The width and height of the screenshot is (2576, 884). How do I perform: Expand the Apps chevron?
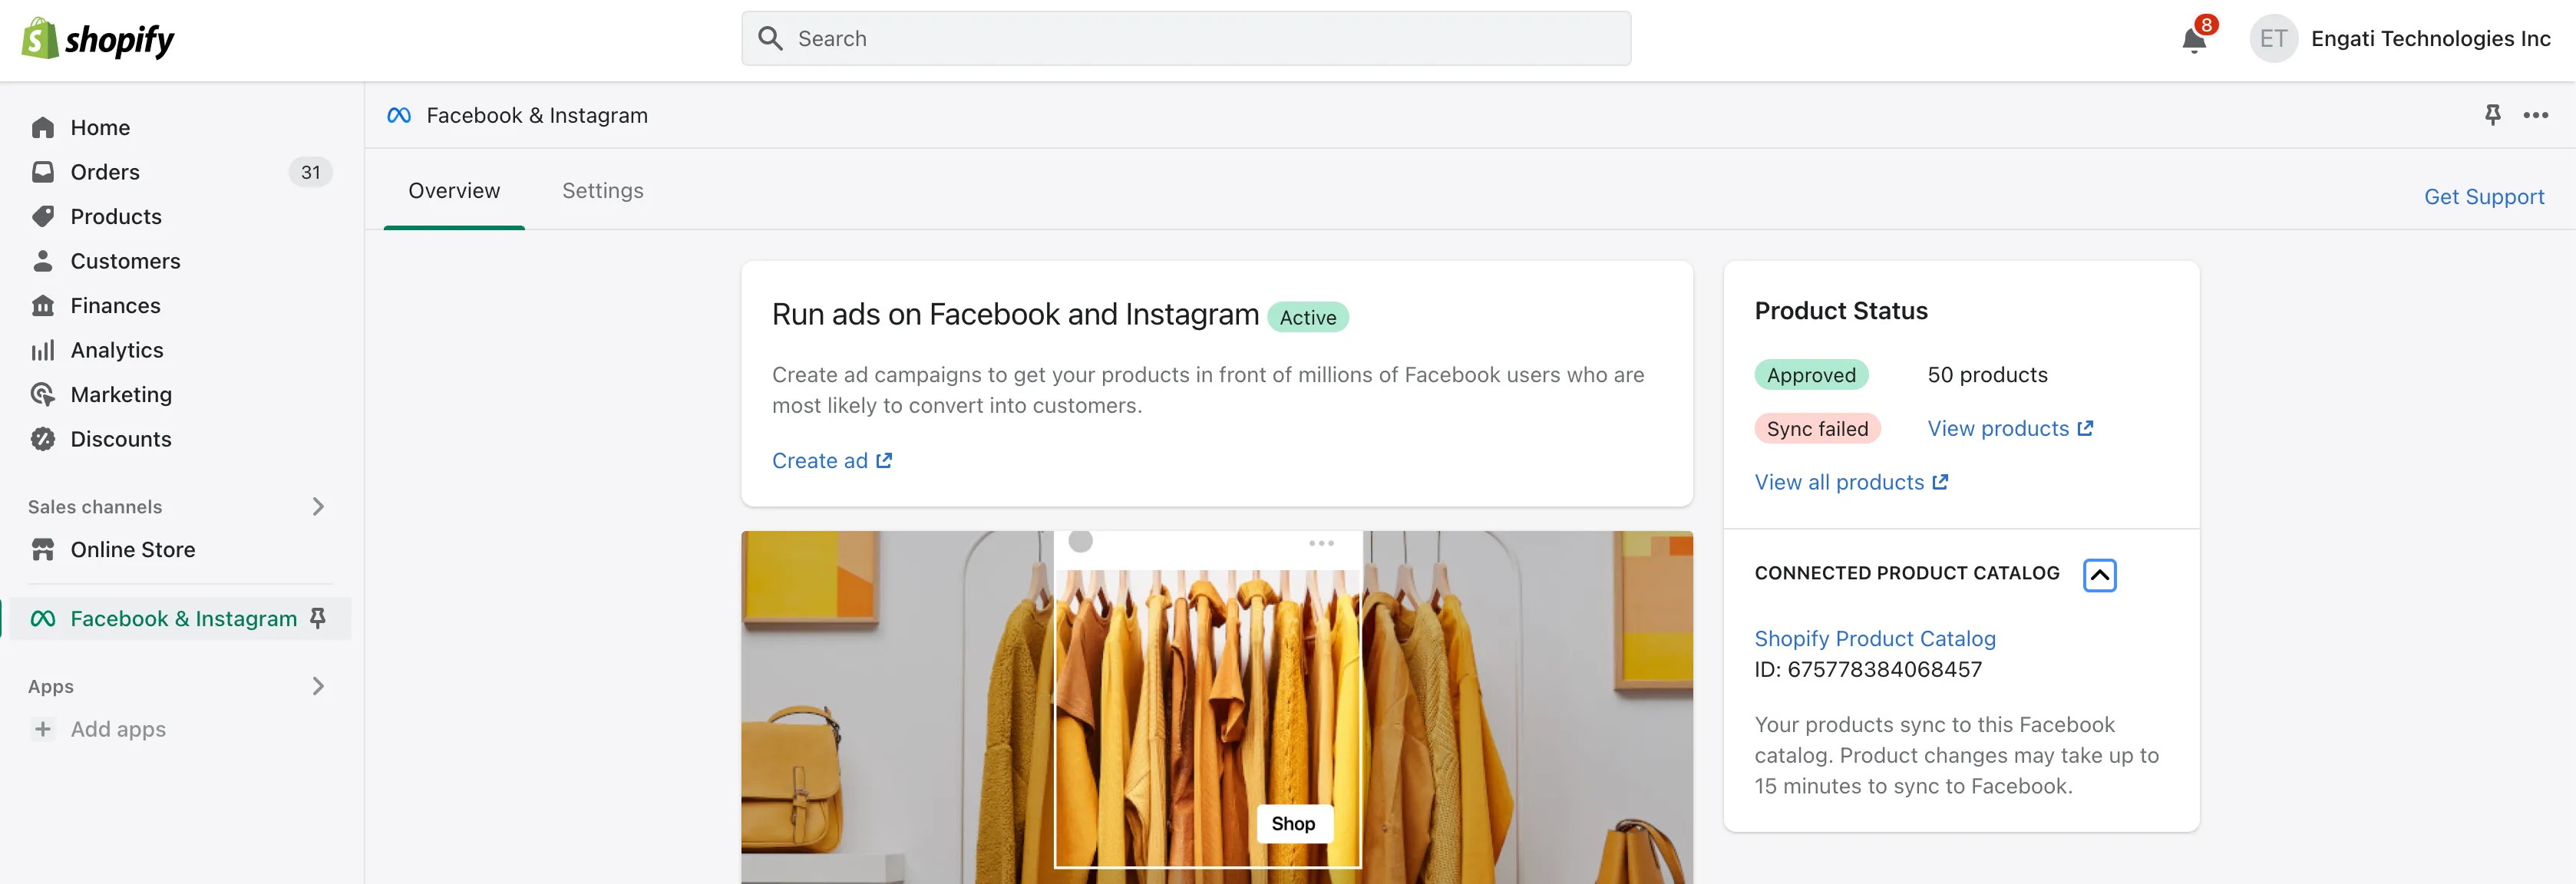(x=318, y=686)
